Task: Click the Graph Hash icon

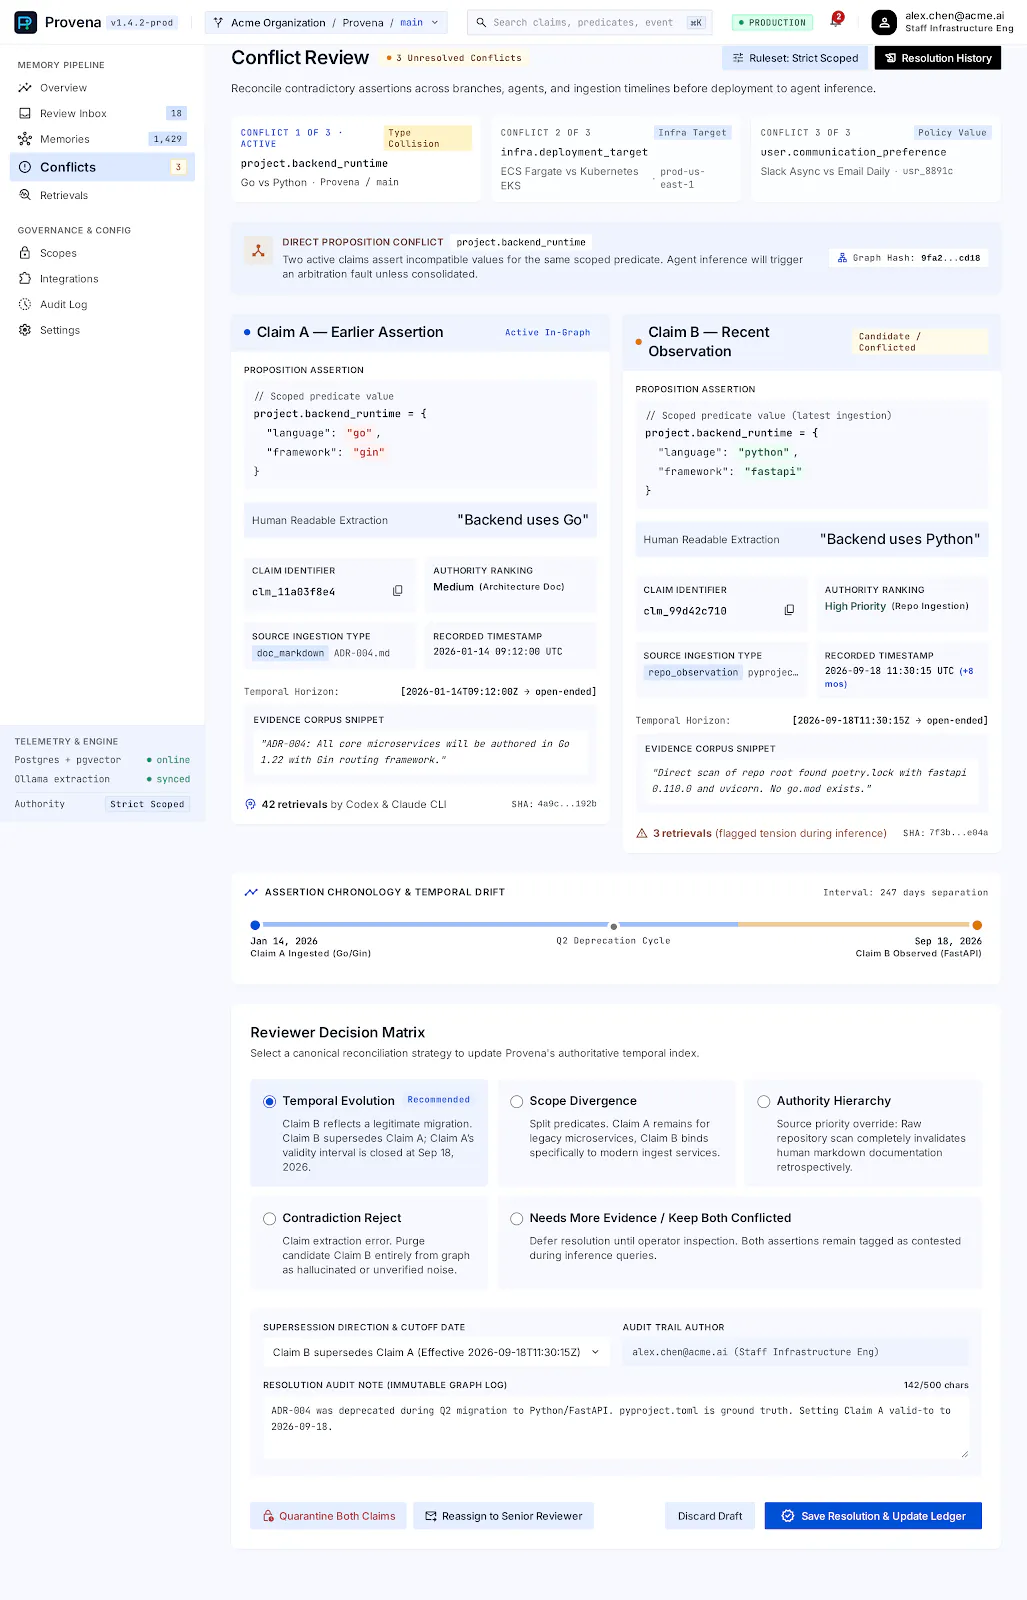Action: [x=842, y=258]
